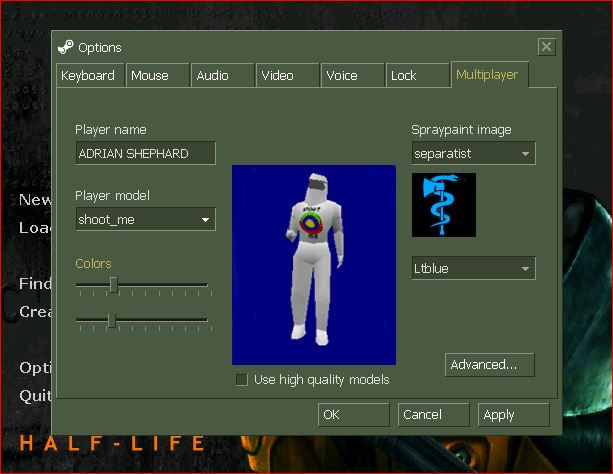Click the Advanced... button
Screen dimensions: 613x474
click(x=489, y=365)
